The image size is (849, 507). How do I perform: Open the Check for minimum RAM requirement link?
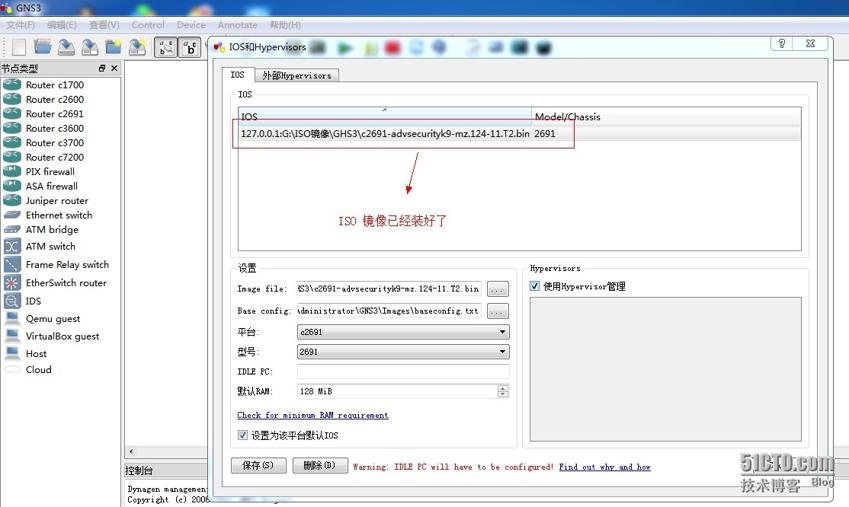312,415
